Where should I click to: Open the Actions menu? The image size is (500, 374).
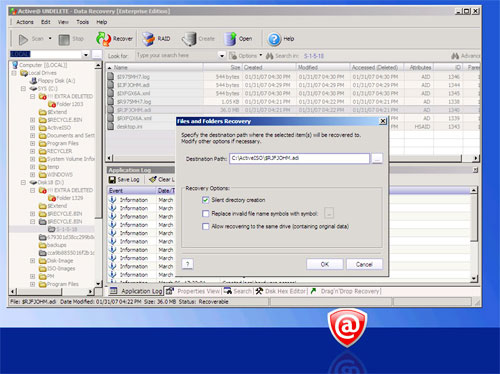point(25,22)
